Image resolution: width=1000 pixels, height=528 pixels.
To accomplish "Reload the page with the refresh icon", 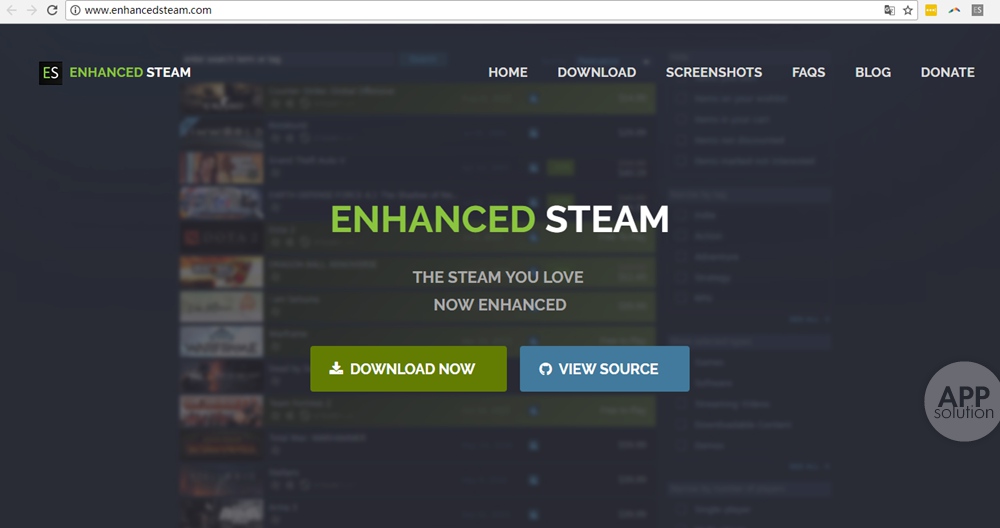I will [52, 10].
